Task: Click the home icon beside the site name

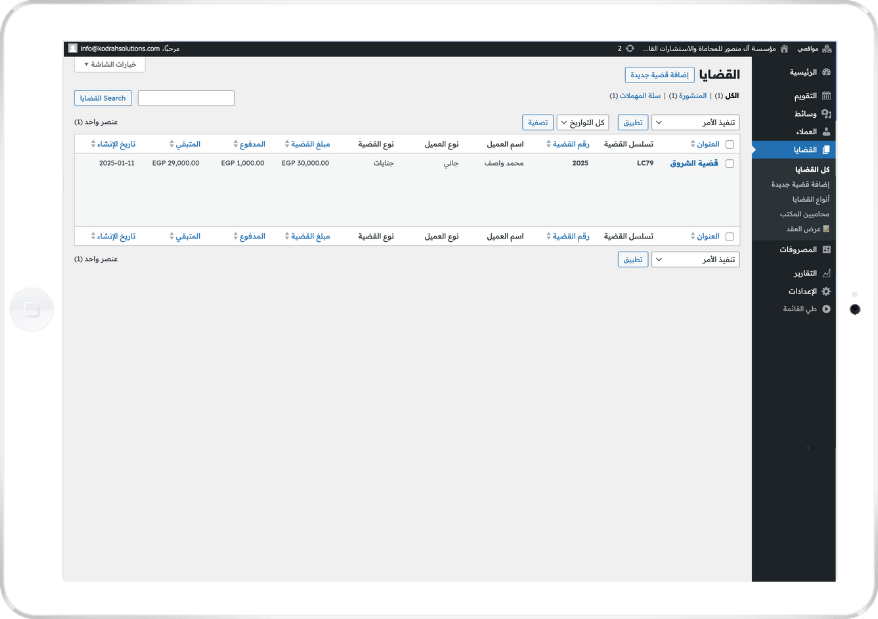Action: (x=784, y=49)
